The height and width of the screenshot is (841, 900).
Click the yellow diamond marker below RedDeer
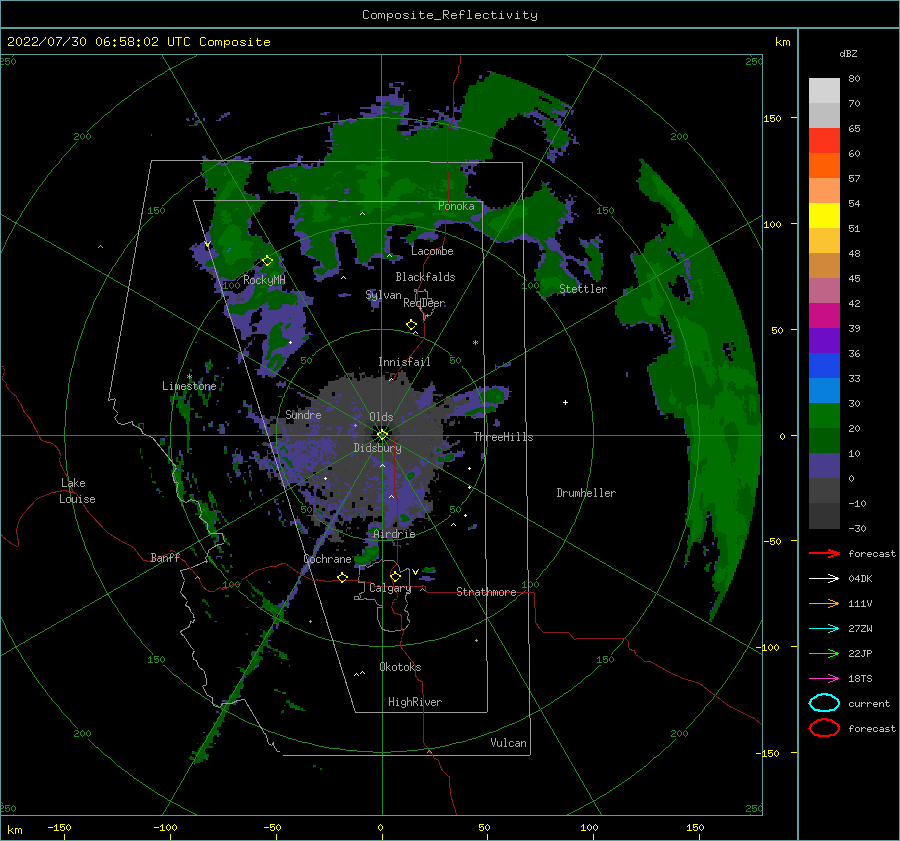(411, 325)
